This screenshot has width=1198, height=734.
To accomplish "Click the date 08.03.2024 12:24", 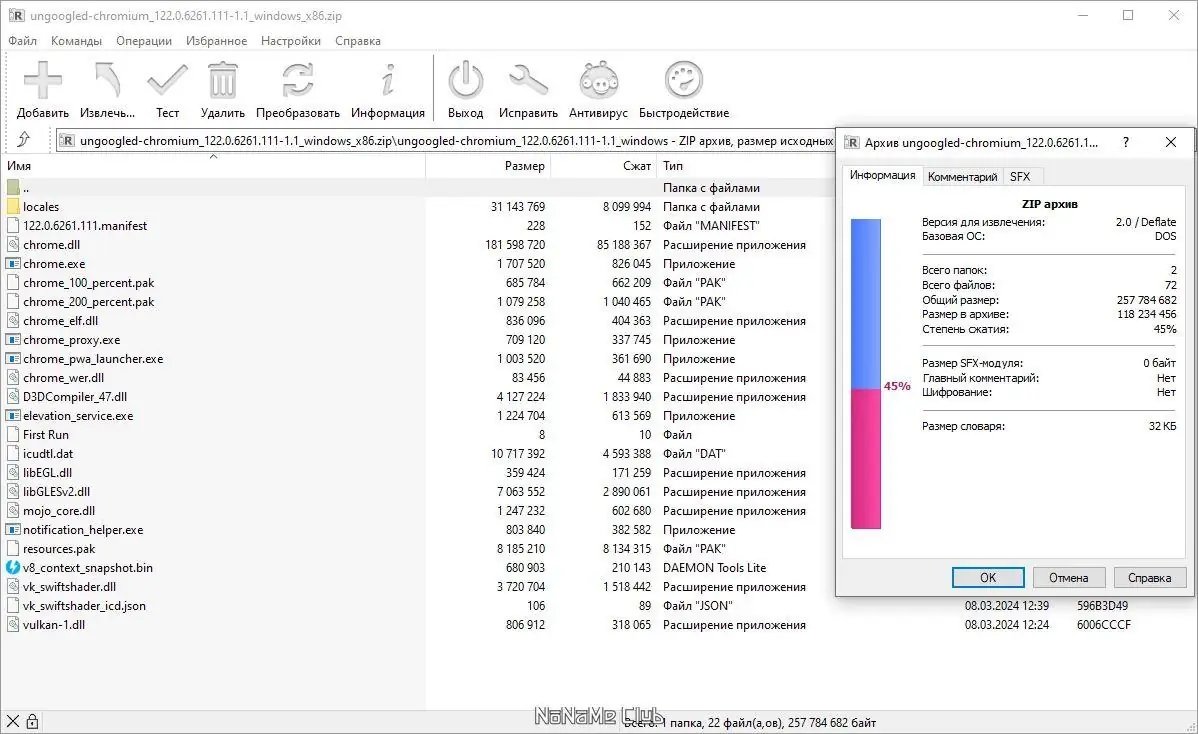I will click(1006, 625).
